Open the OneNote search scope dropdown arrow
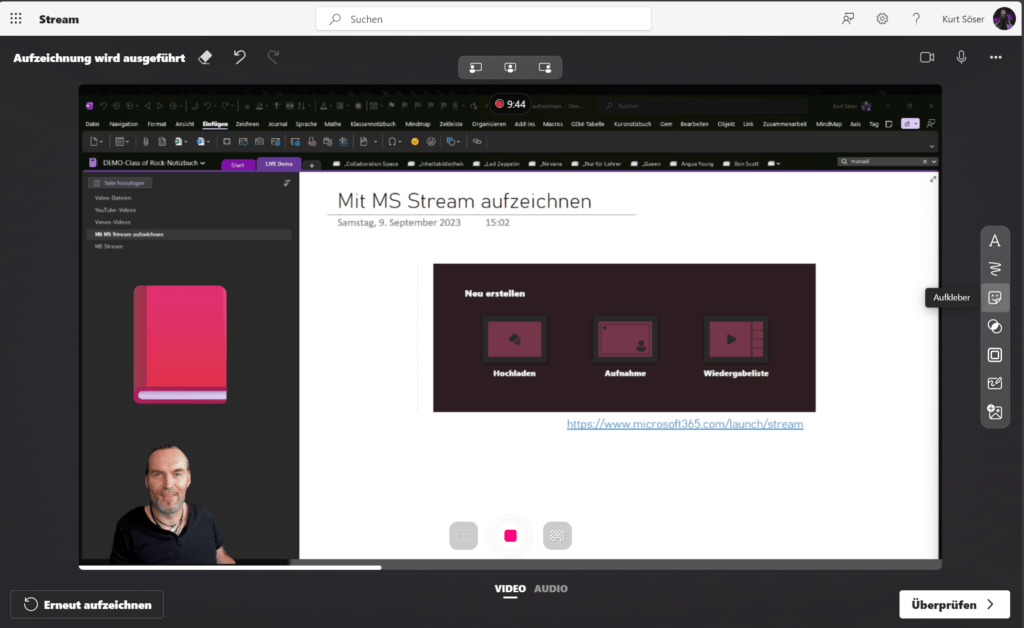 (x=934, y=162)
